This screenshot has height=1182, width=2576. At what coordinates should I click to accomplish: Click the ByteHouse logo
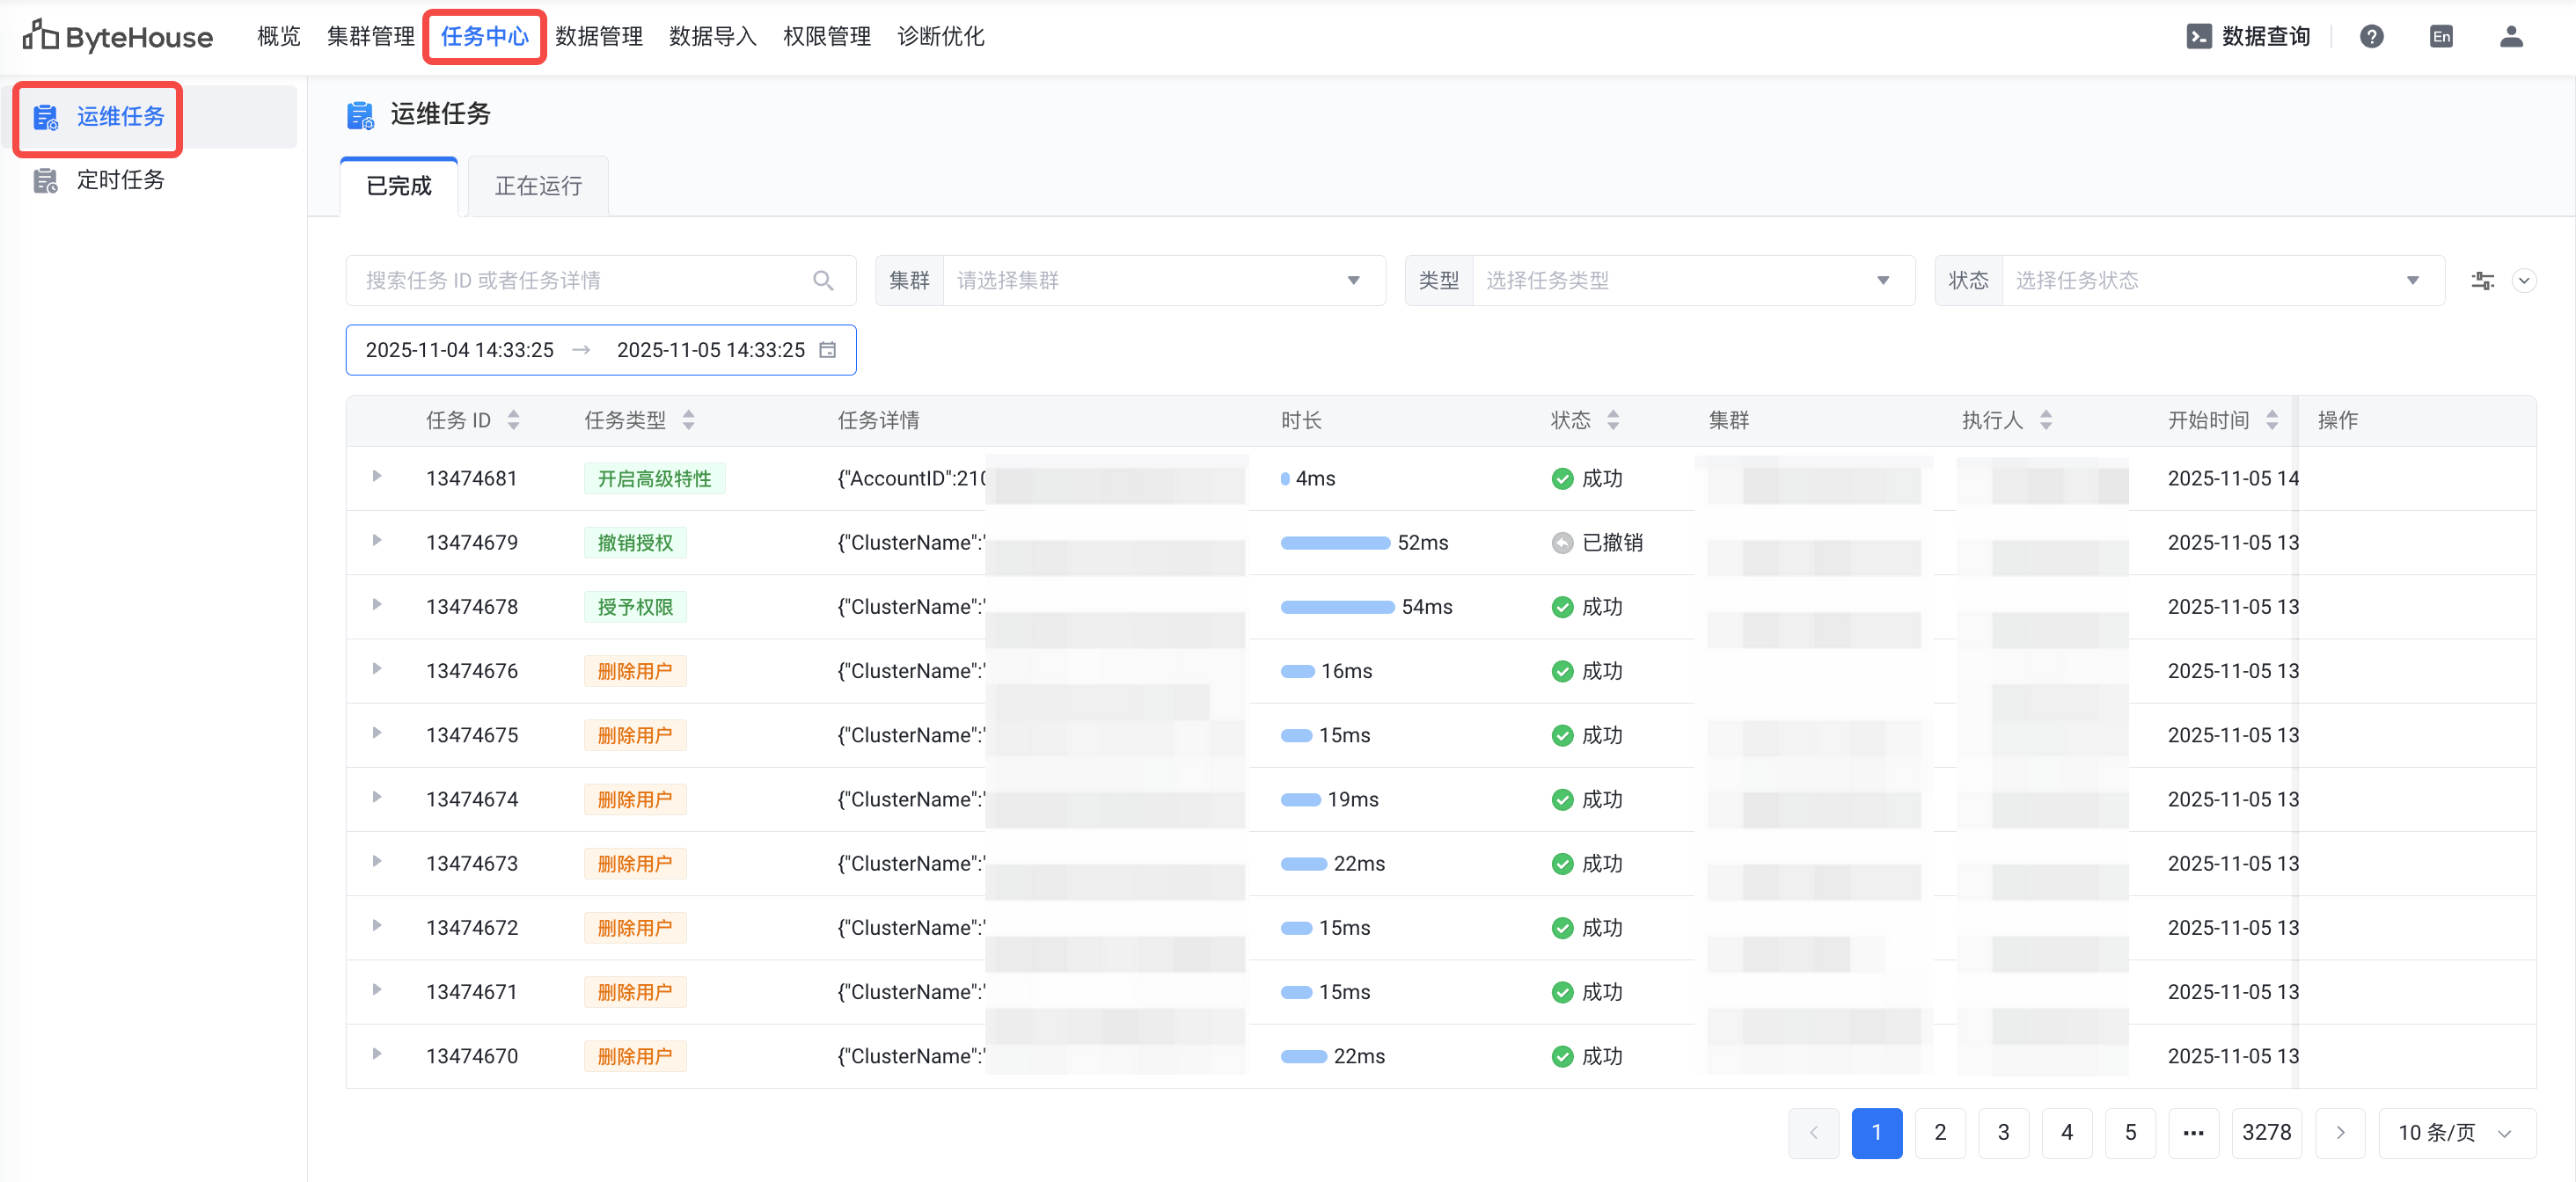[118, 37]
